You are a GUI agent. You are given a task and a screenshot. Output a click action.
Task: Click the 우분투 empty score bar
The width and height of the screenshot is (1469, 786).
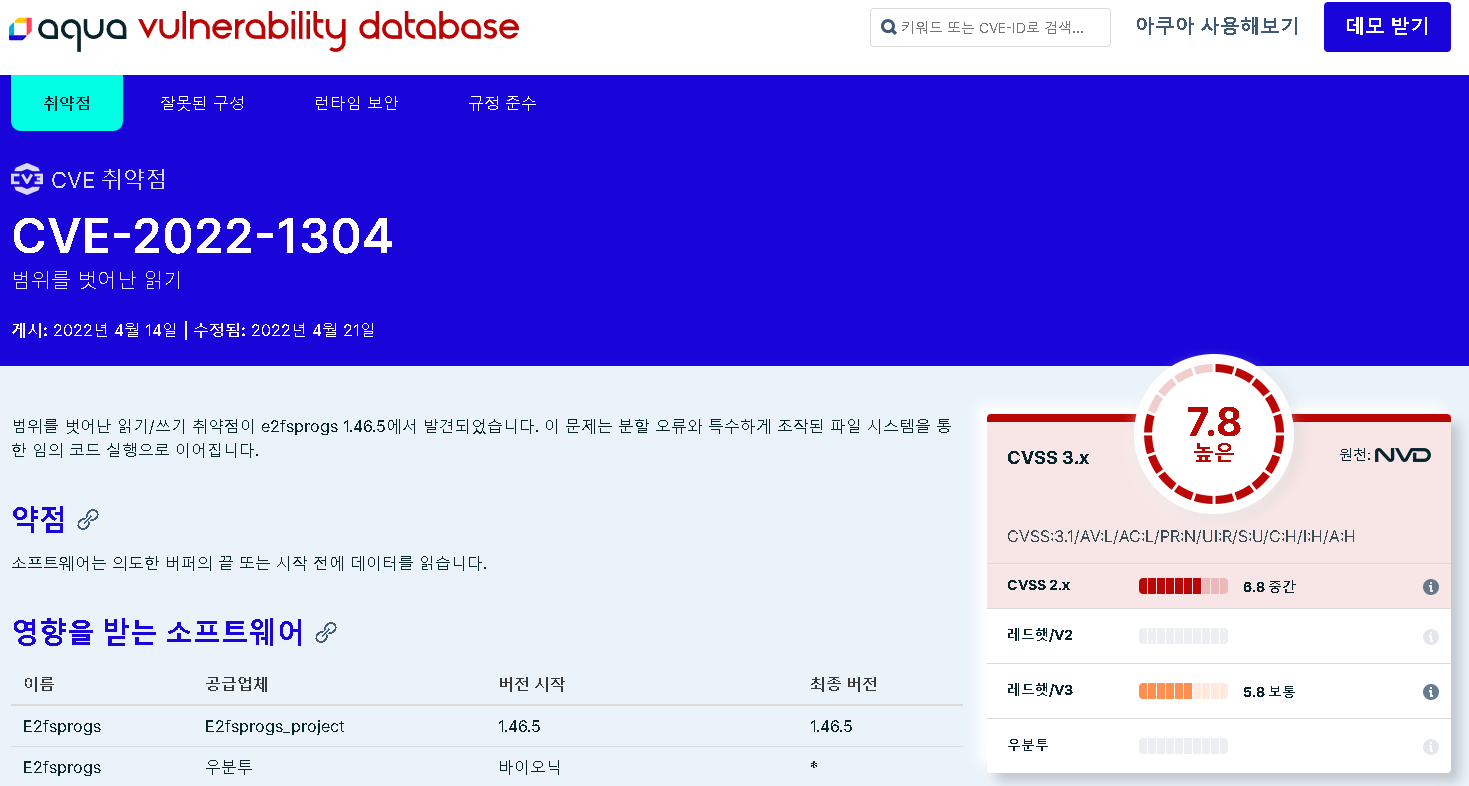point(1183,746)
